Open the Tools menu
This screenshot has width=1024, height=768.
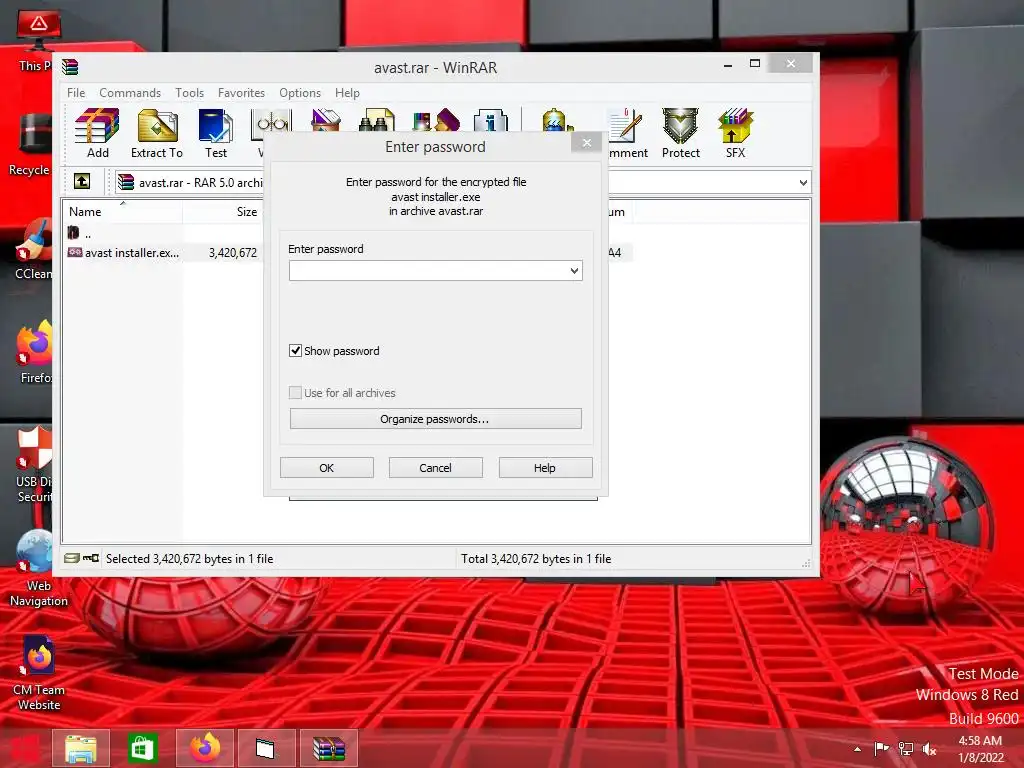[x=189, y=93]
